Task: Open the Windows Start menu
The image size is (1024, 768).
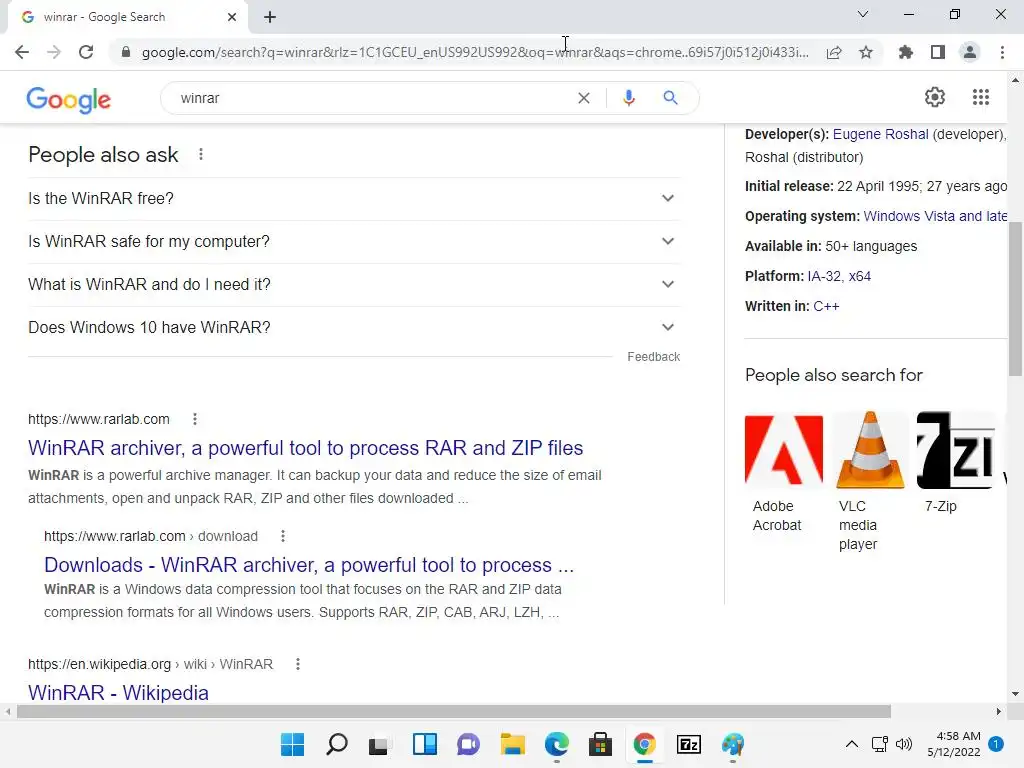Action: click(293, 744)
